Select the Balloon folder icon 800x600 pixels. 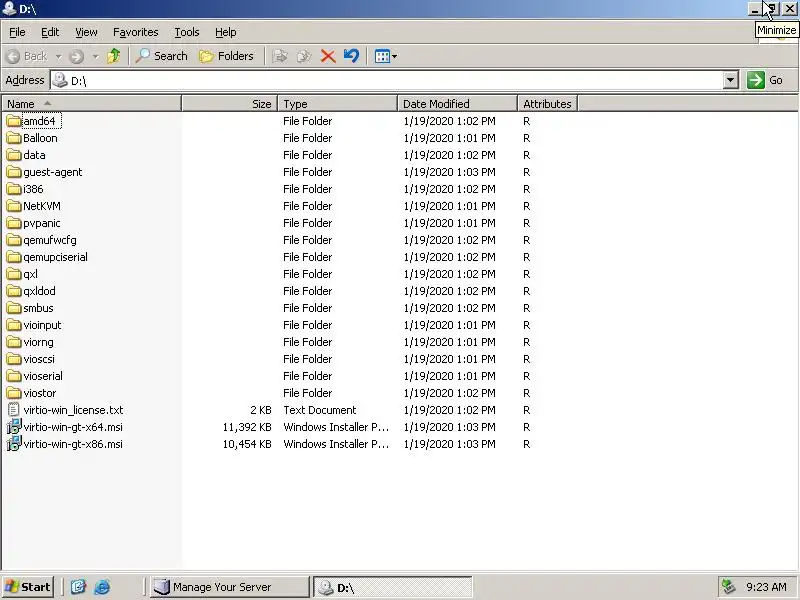point(14,138)
